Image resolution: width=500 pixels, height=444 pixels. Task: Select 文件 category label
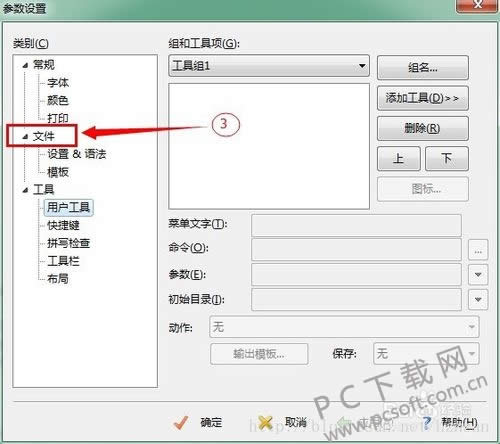[44, 136]
